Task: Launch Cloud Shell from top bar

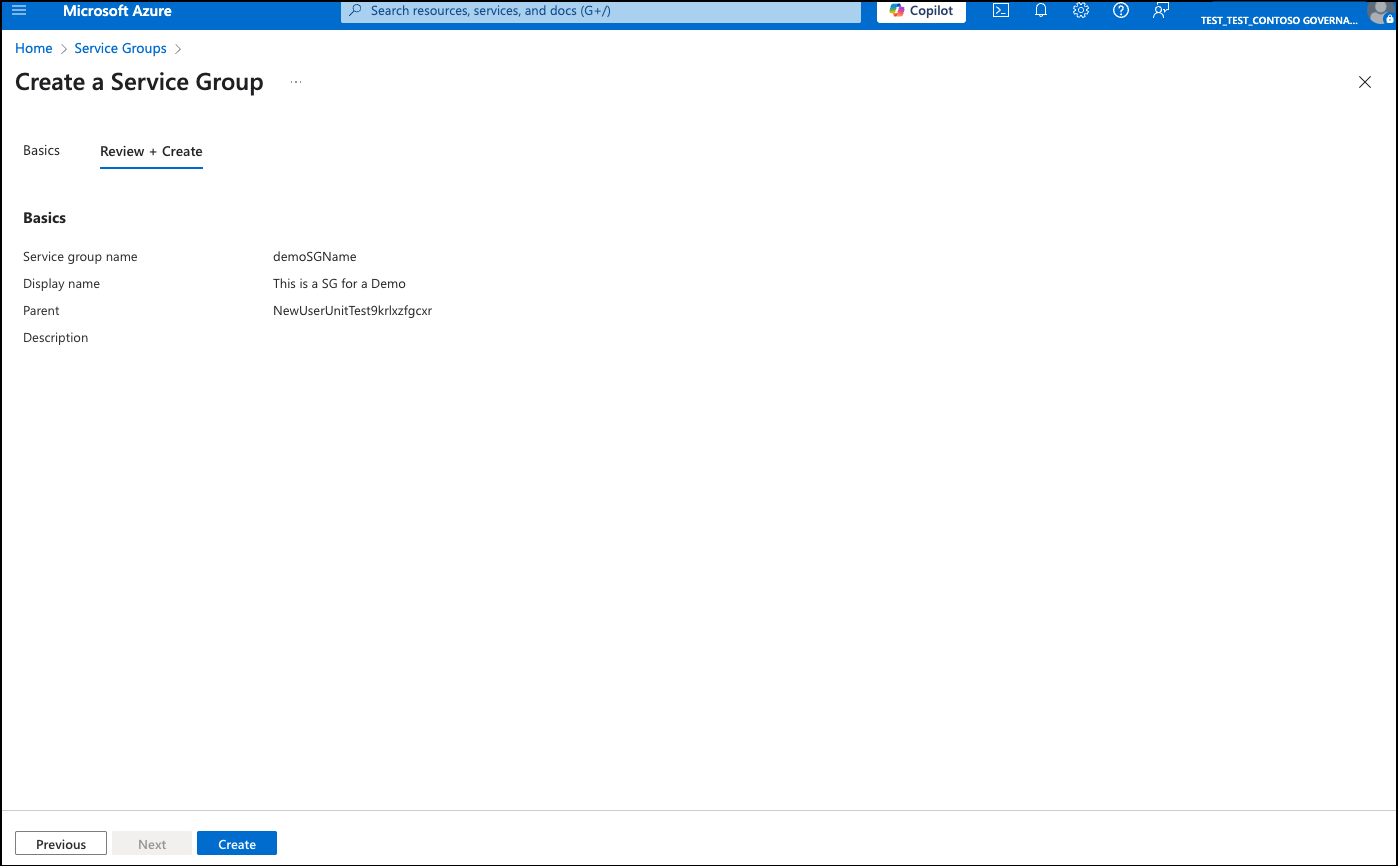Action: (1000, 11)
